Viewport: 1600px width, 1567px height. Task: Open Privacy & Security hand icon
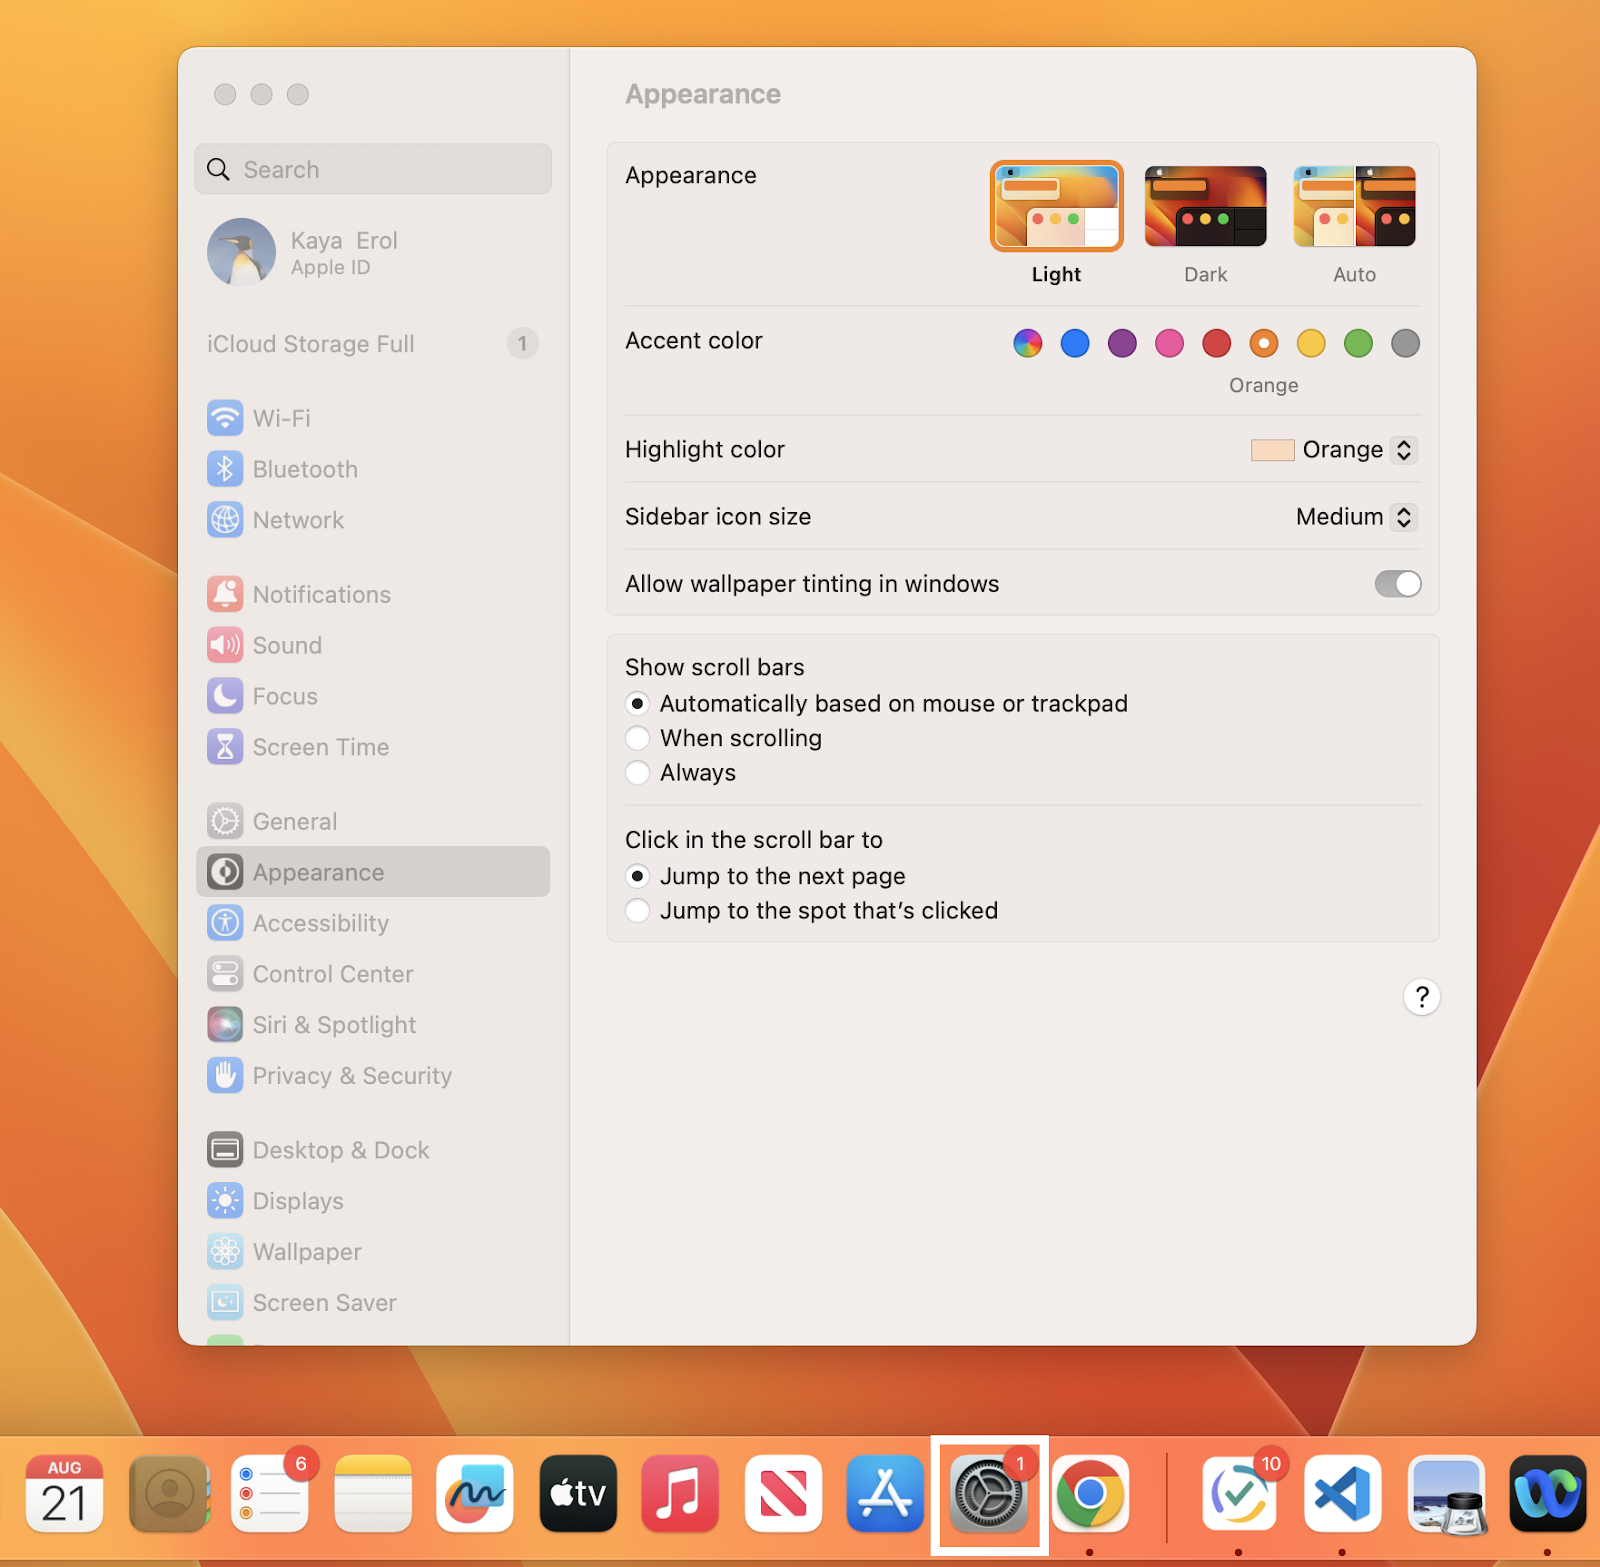225,1076
